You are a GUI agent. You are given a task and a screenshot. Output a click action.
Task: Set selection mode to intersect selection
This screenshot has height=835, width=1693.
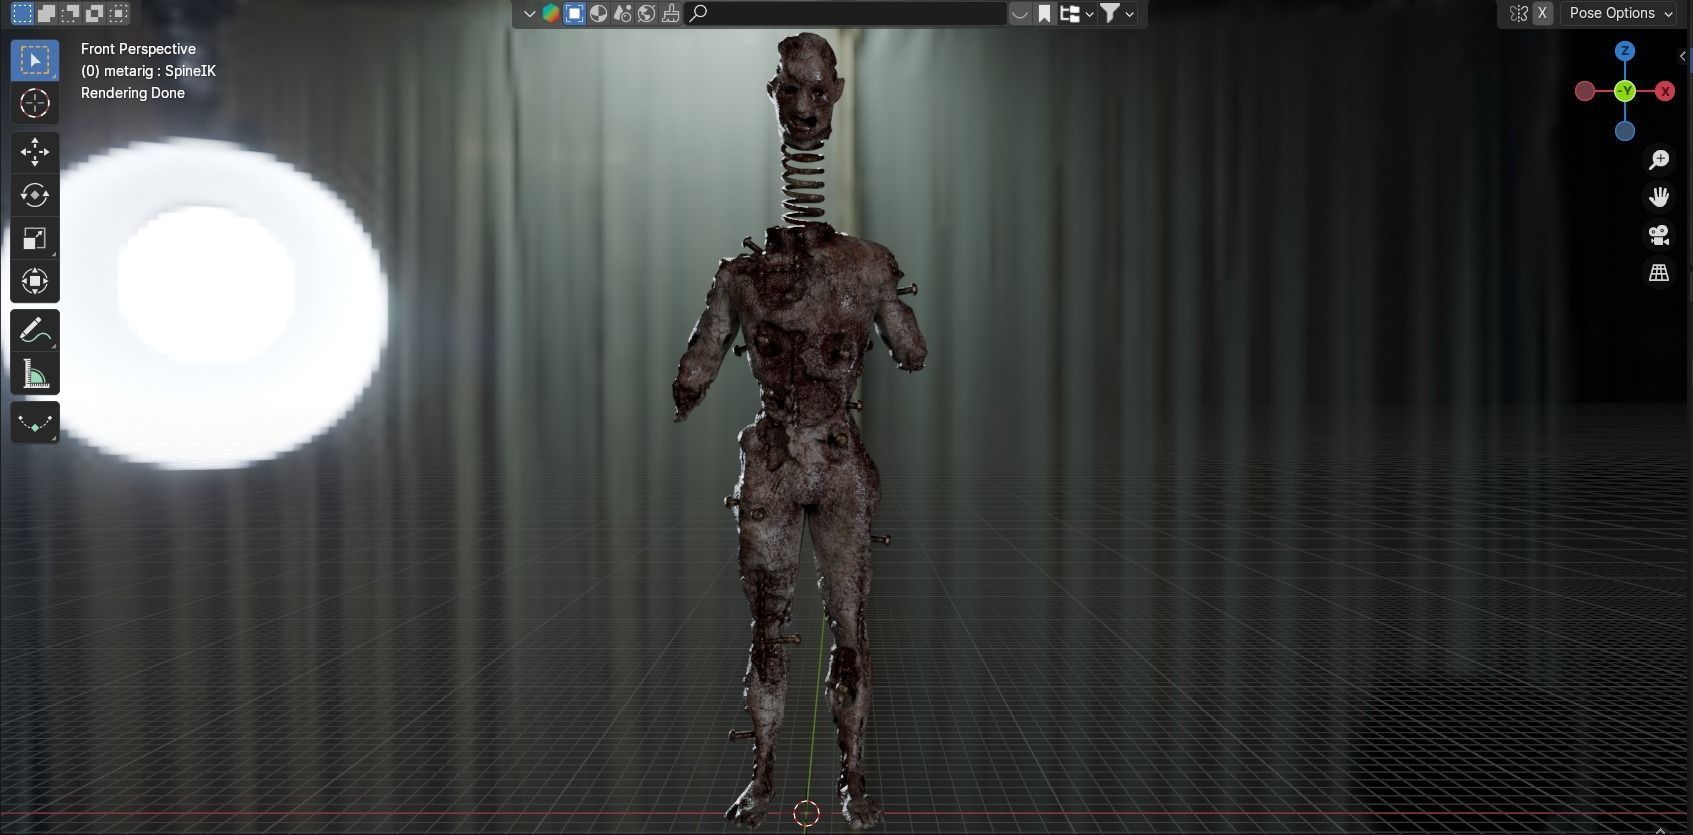[x=118, y=13]
